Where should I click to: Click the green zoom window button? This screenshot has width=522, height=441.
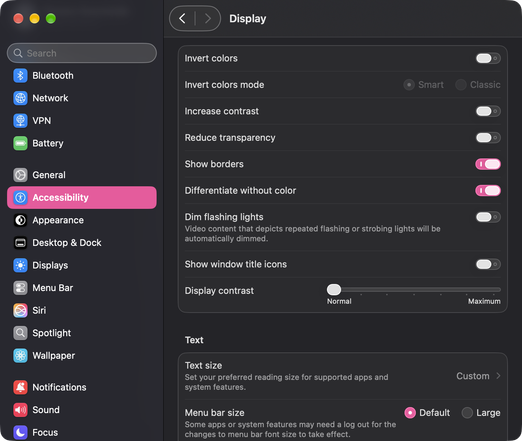[x=51, y=18]
